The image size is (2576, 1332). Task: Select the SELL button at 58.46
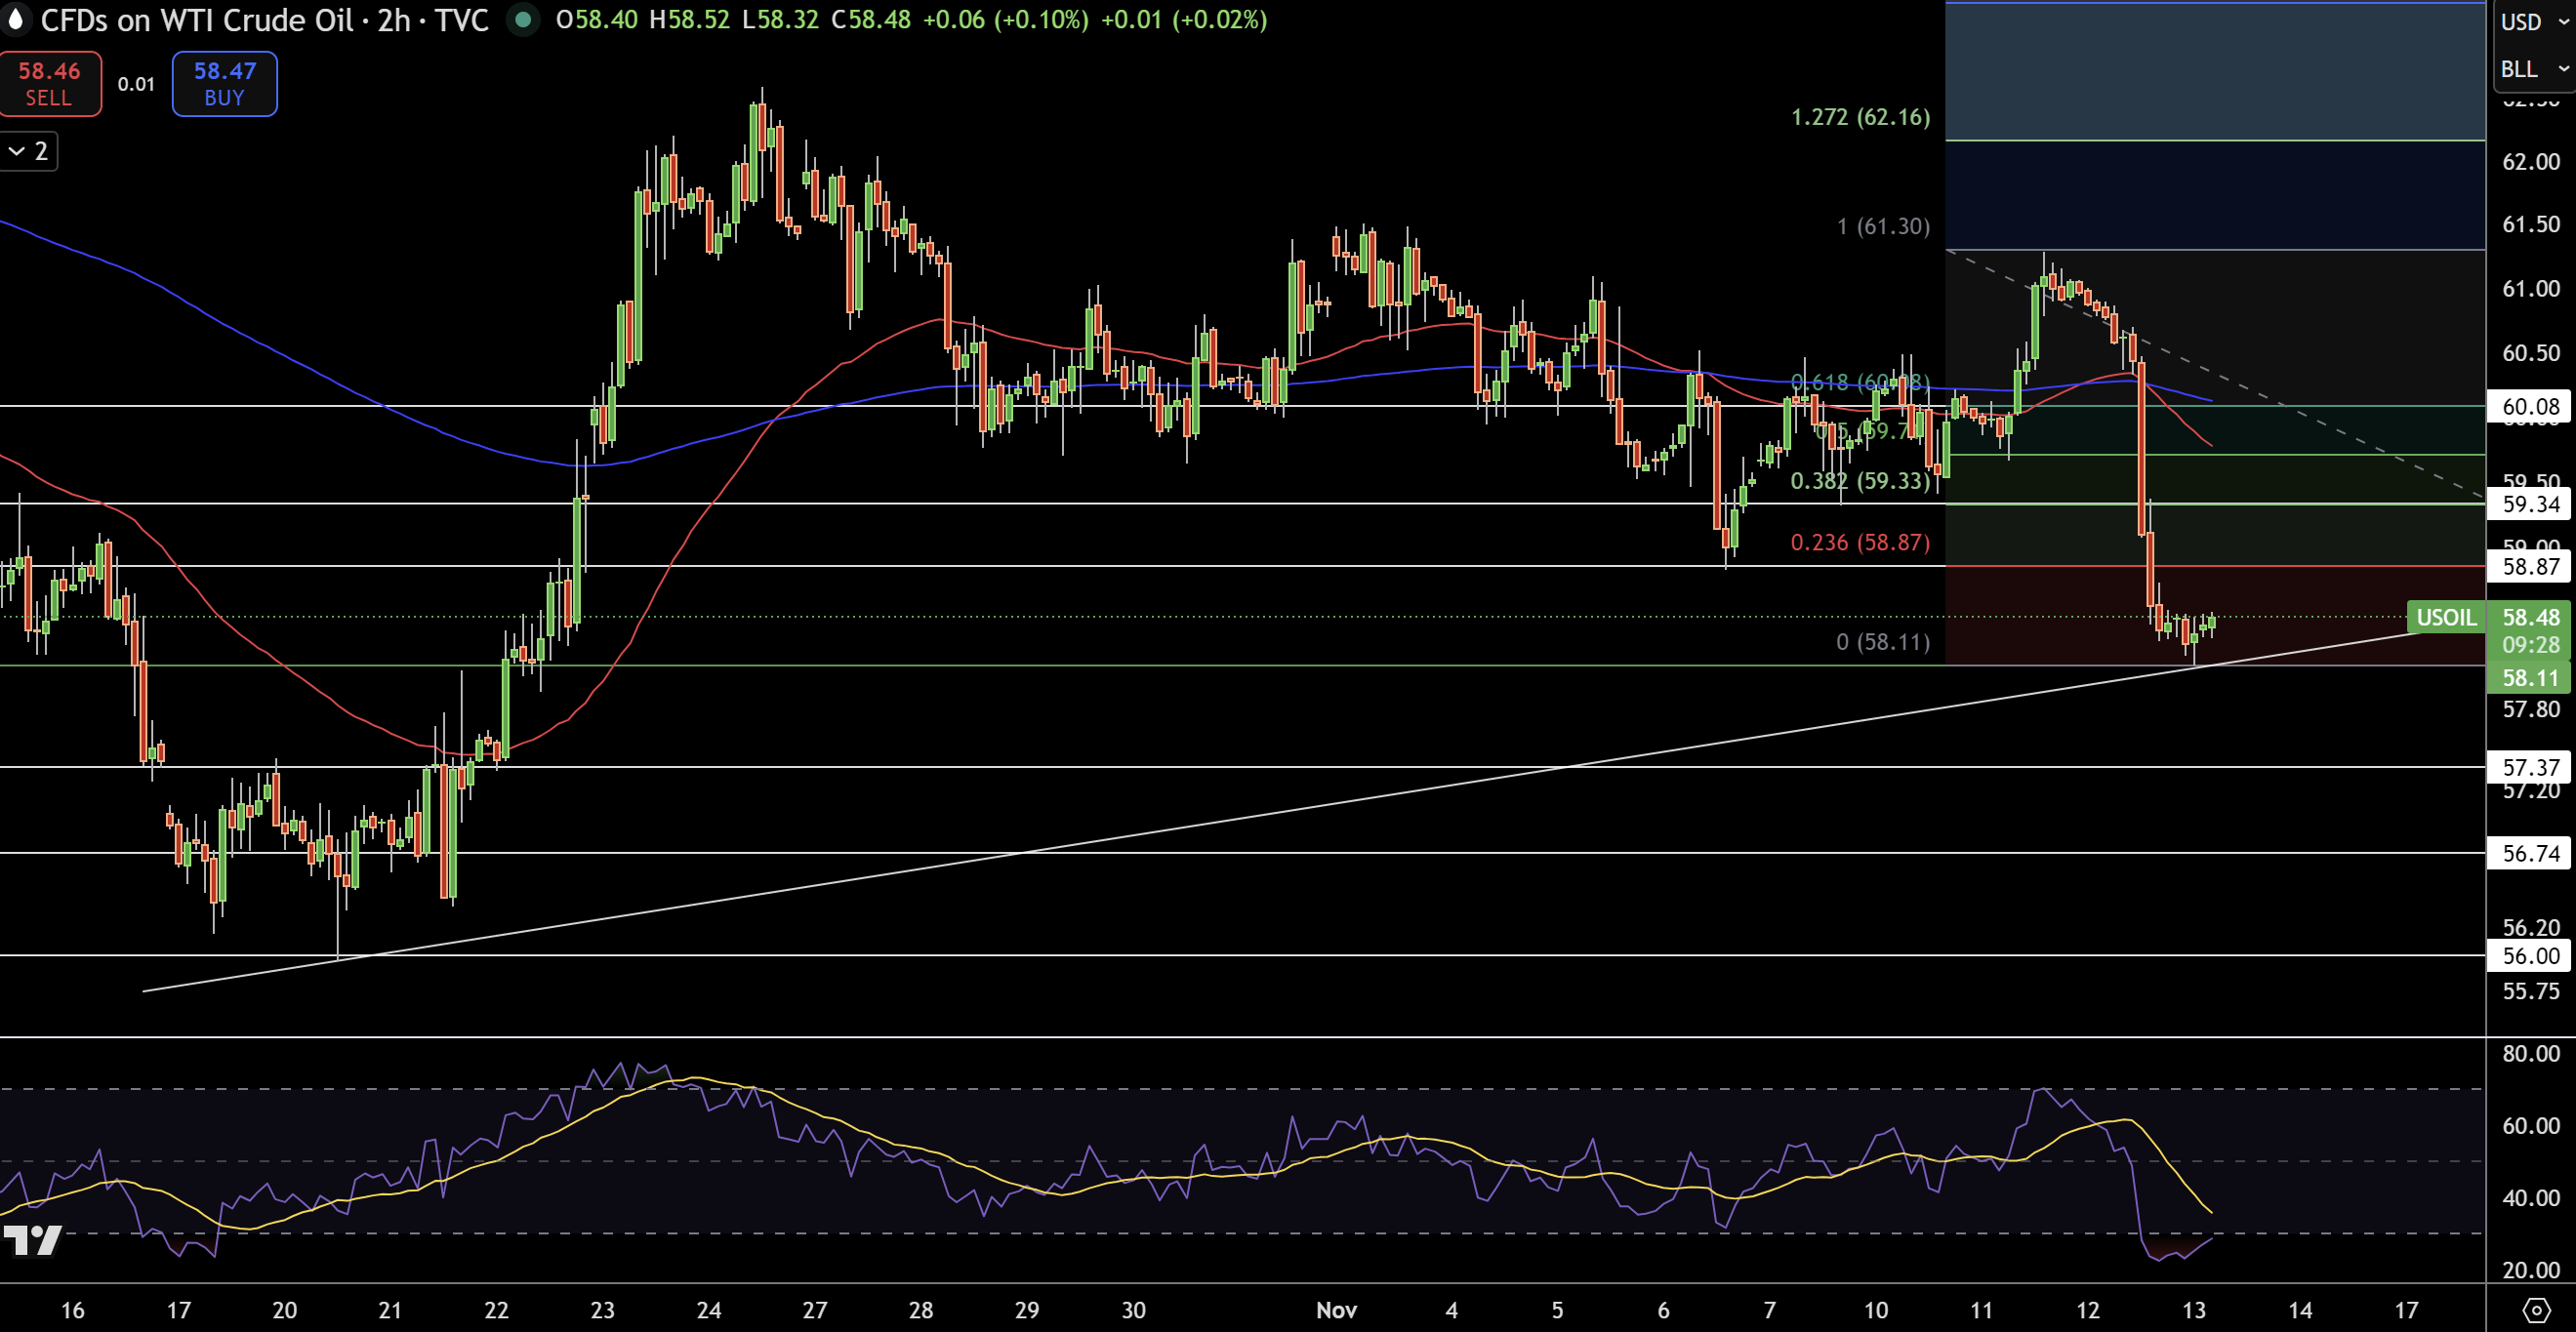tap(50, 84)
